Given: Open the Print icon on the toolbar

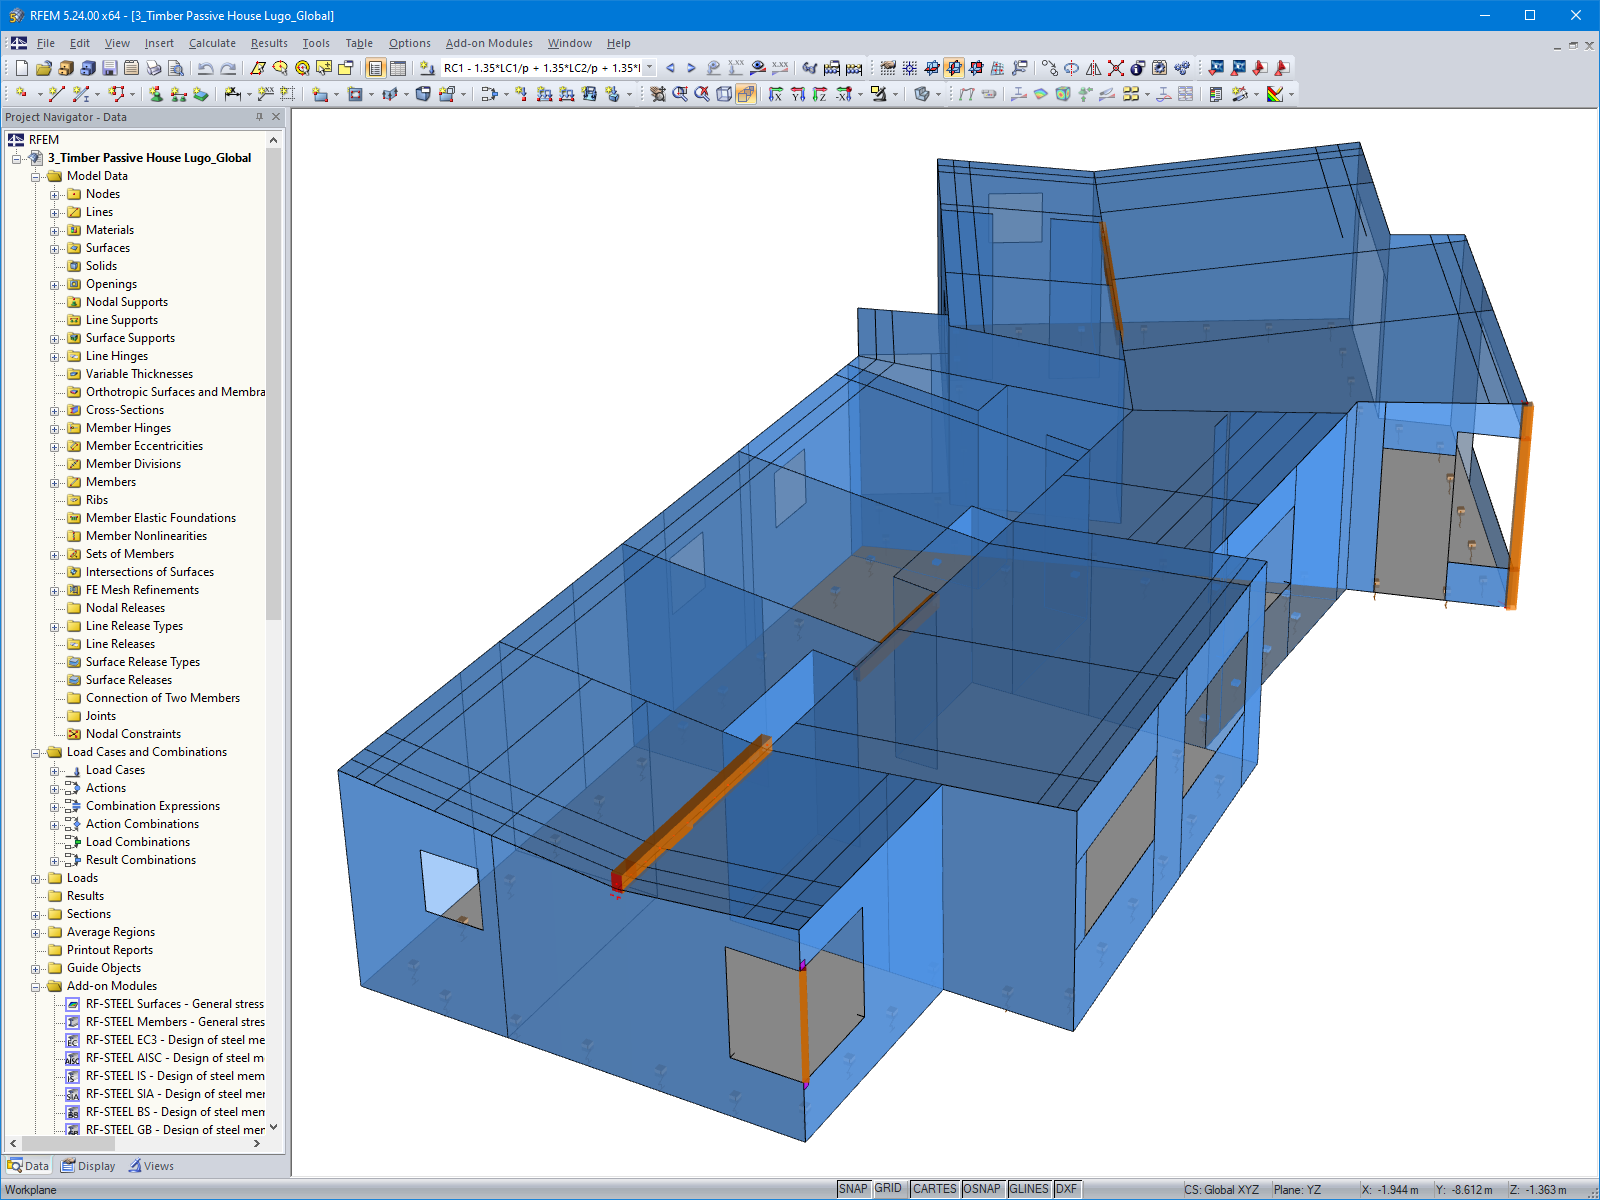Looking at the screenshot, I should pyautogui.click(x=154, y=68).
